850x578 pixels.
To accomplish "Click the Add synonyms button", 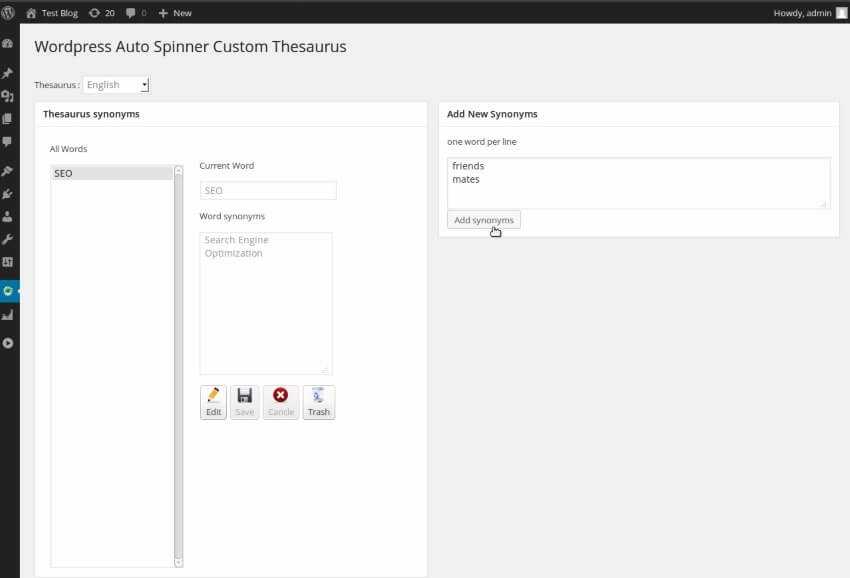I will [484, 220].
